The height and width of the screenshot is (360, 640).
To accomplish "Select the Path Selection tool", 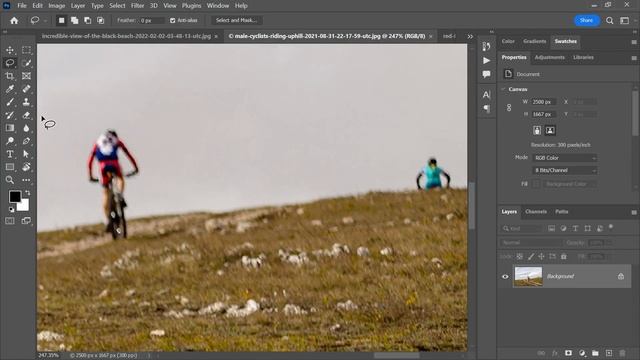I will [26, 154].
